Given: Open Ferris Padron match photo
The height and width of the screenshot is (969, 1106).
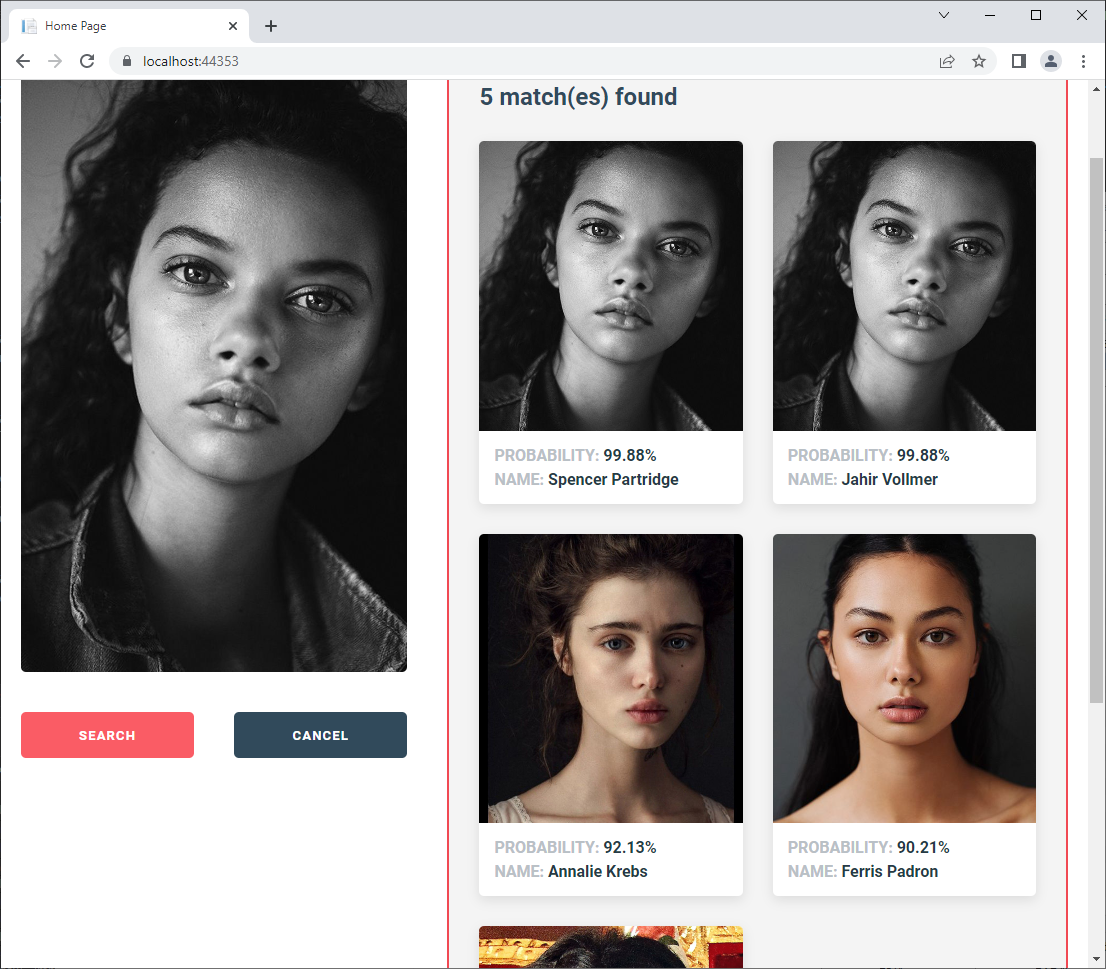Looking at the screenshot, I should [904, 678].
